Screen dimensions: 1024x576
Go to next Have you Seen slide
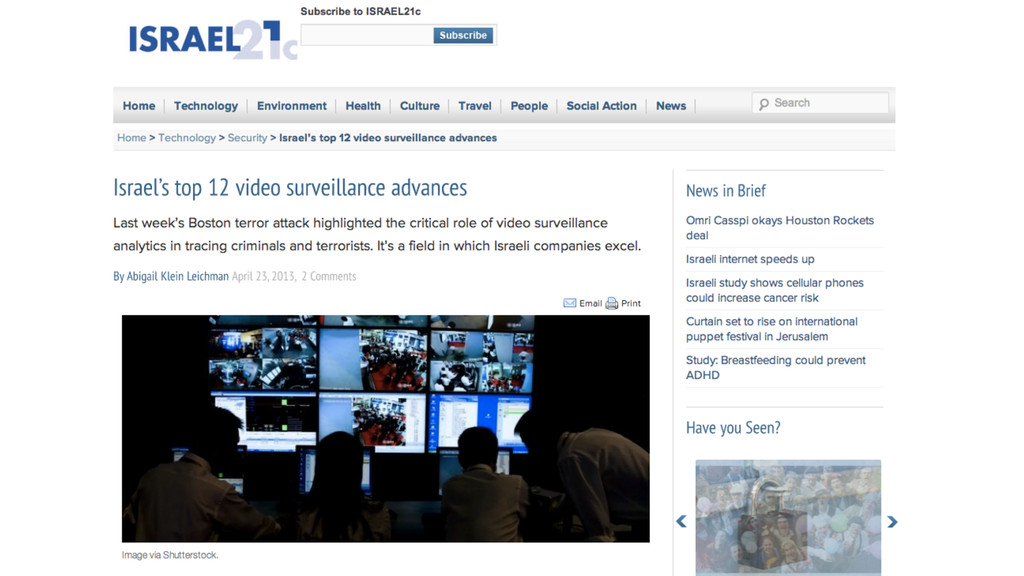(x=892, y=521)
